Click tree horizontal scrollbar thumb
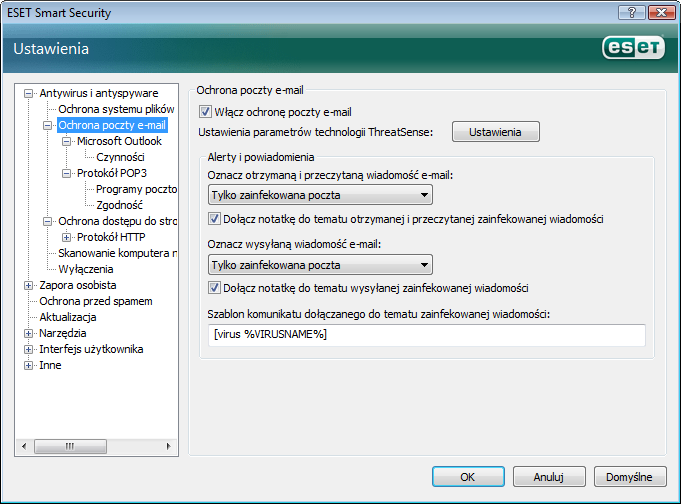Screen dimensions: 681x504 pyautogui.click(x=70, y=446)
